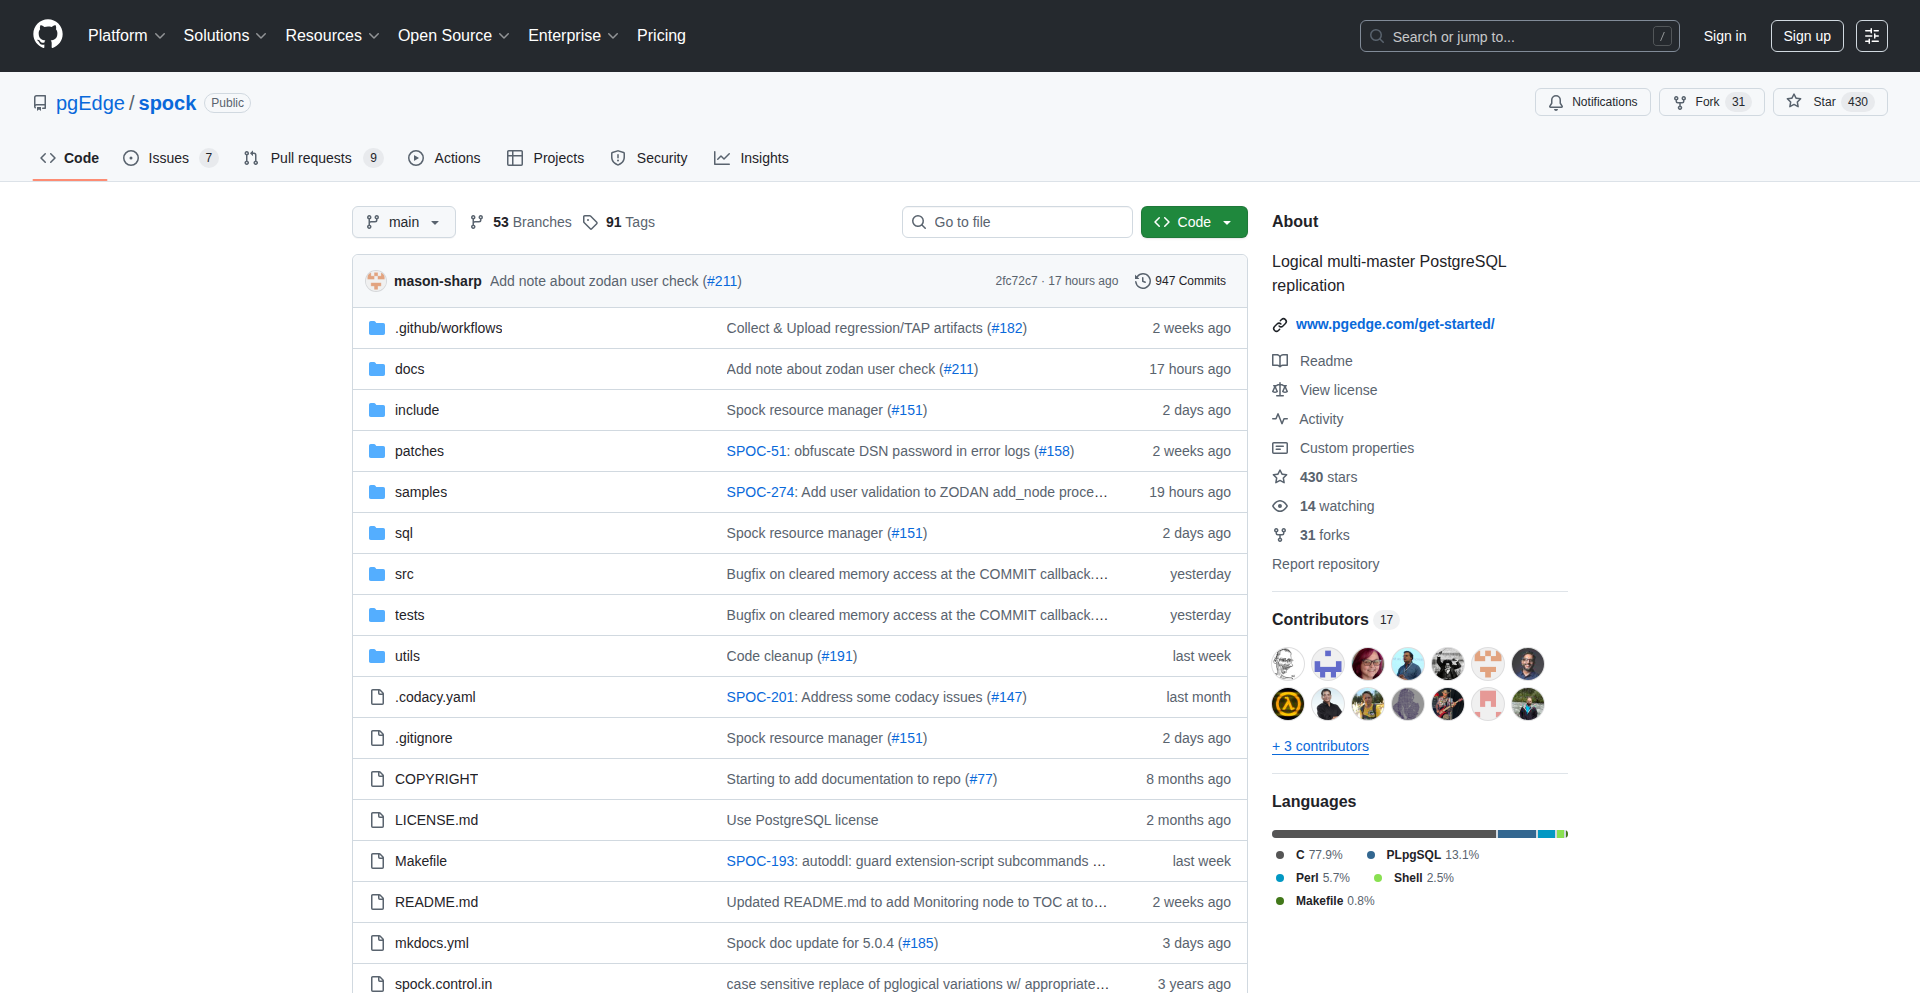This screenshot has width=1920, height=993.
Task: Expand the Resources menu
Action: click(332, 36)
